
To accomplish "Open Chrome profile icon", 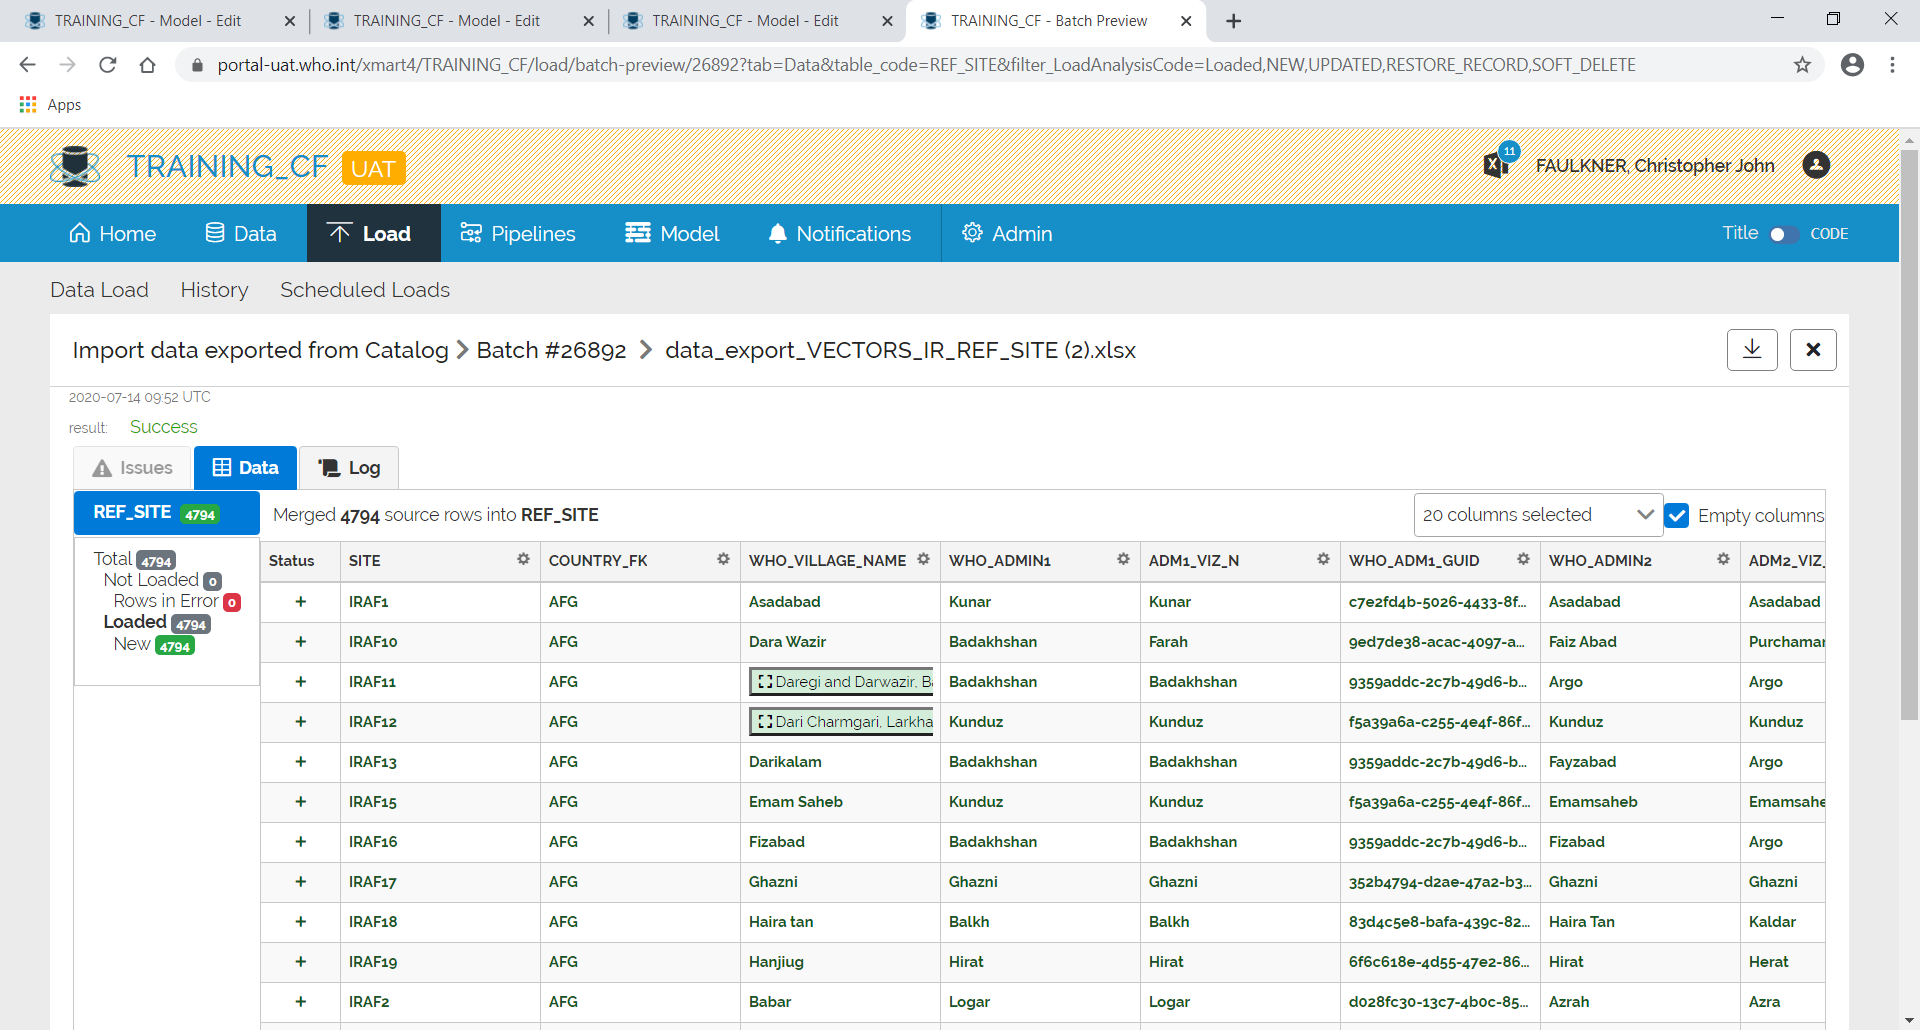I will tap(1852, 65).
